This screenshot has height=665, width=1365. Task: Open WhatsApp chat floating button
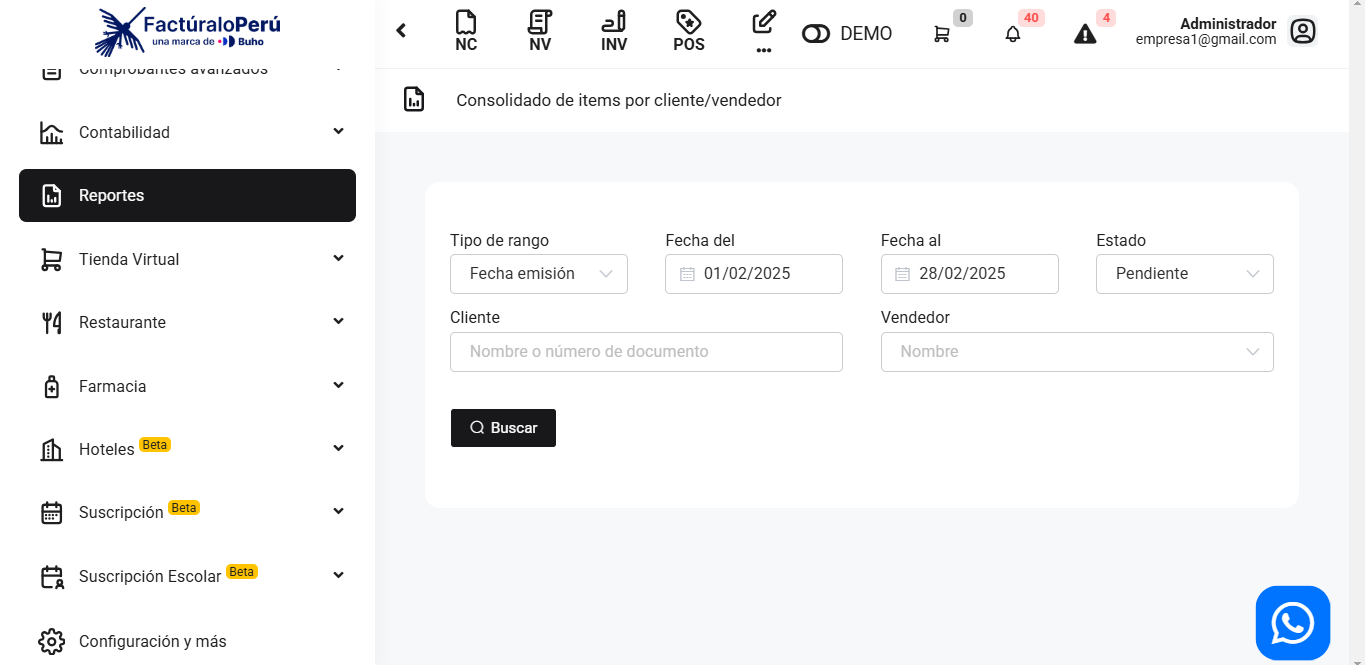click(1292, 623)
